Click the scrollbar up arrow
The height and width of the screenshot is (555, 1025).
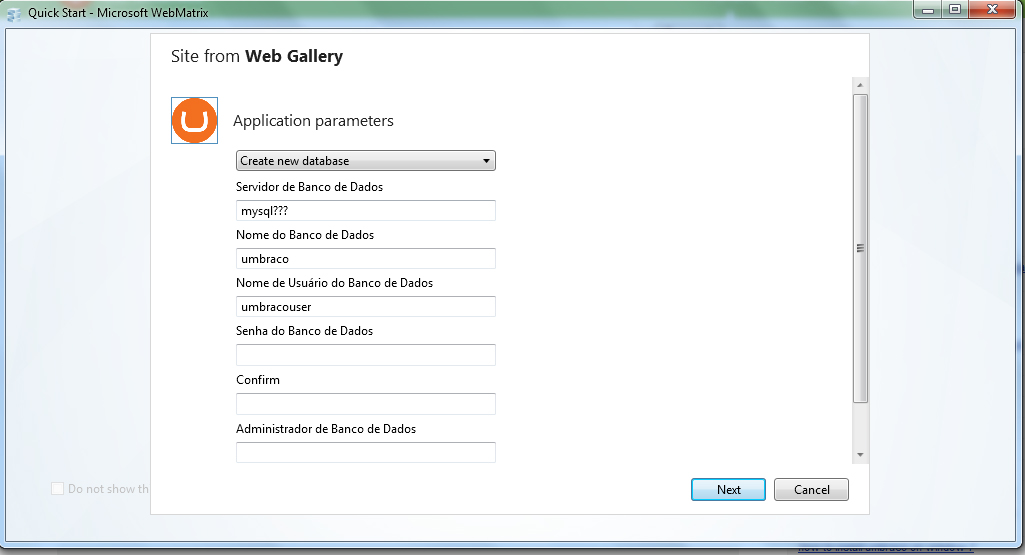coord(860,85)
